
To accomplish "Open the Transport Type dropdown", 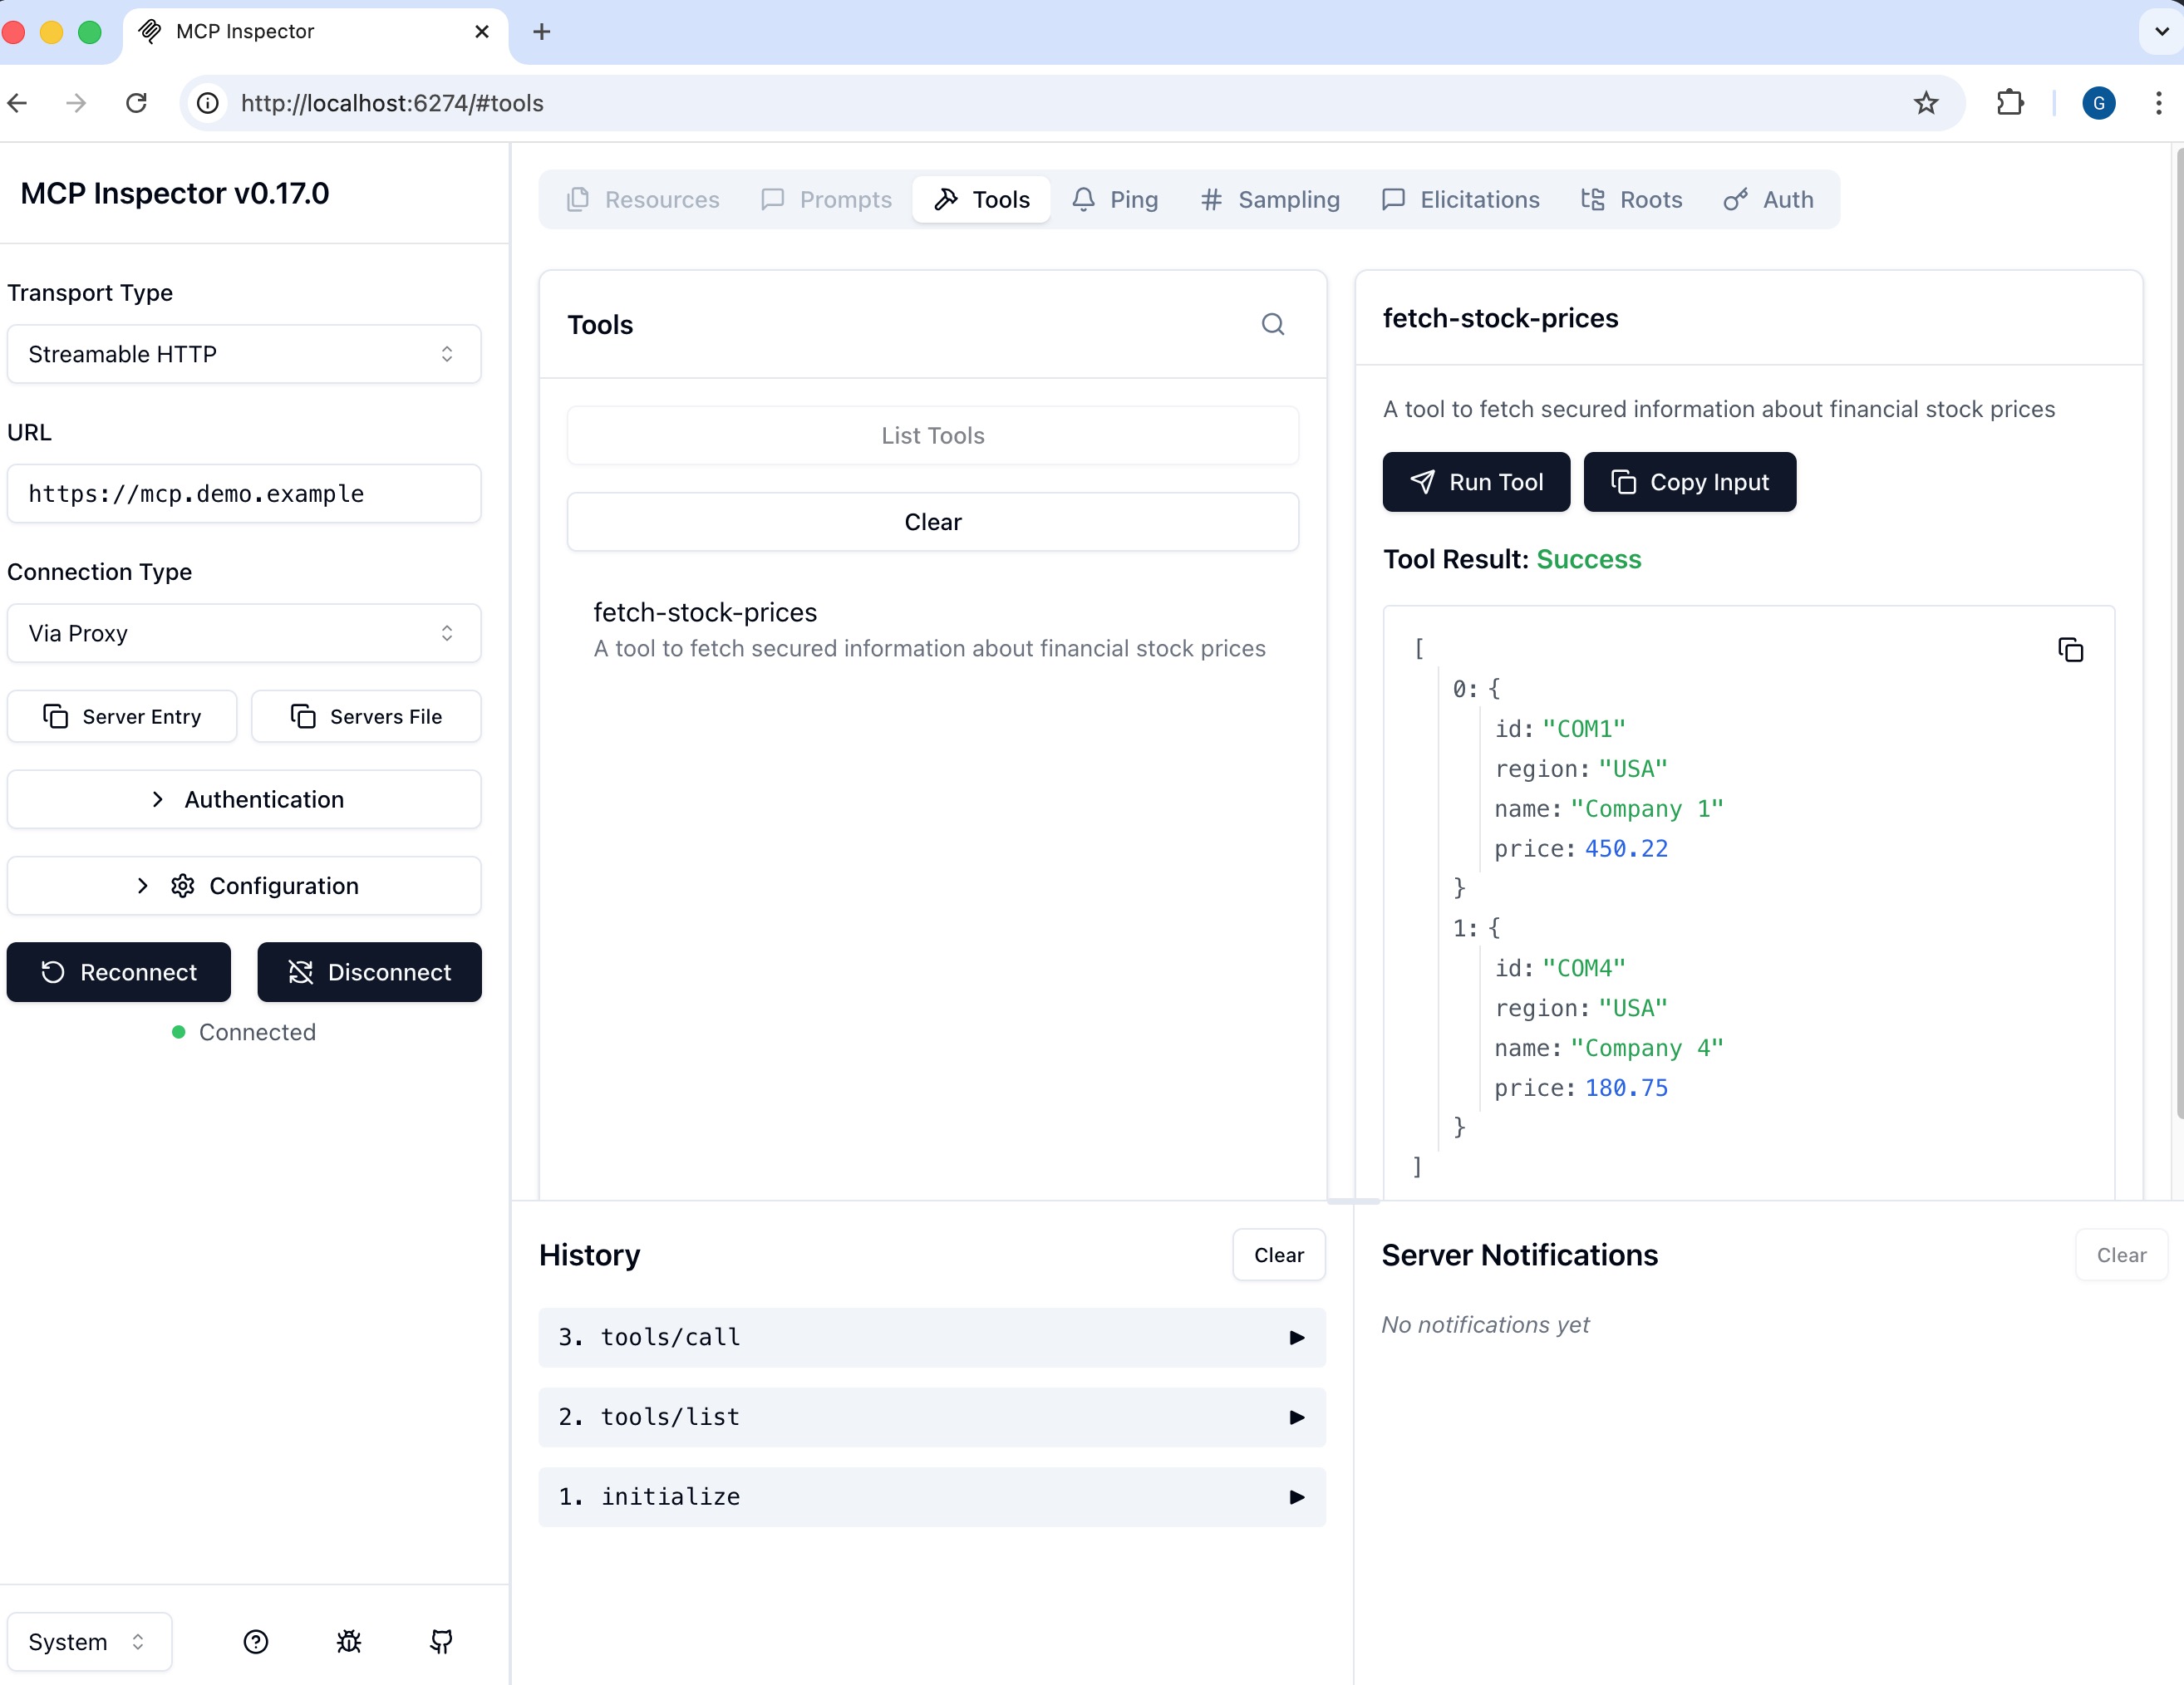I will (244, 354).
